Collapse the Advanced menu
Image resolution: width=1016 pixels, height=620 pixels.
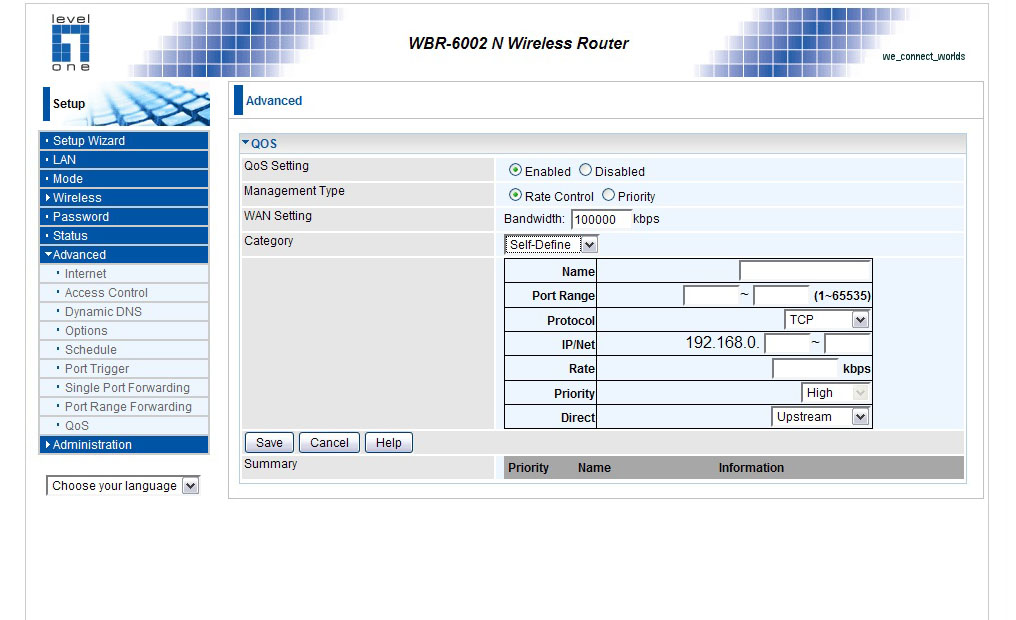pos(124,255)
